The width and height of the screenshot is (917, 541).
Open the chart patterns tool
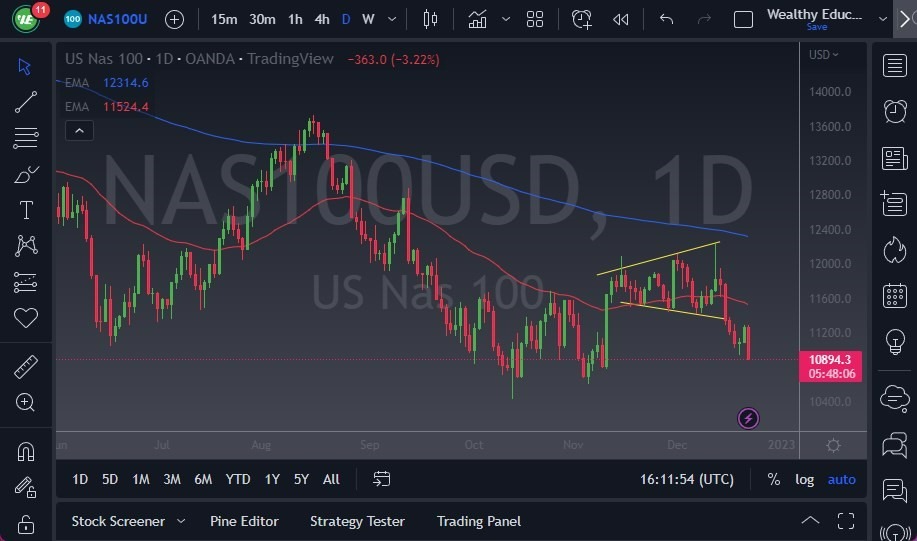pyautogui.click(x=26, y=246)
